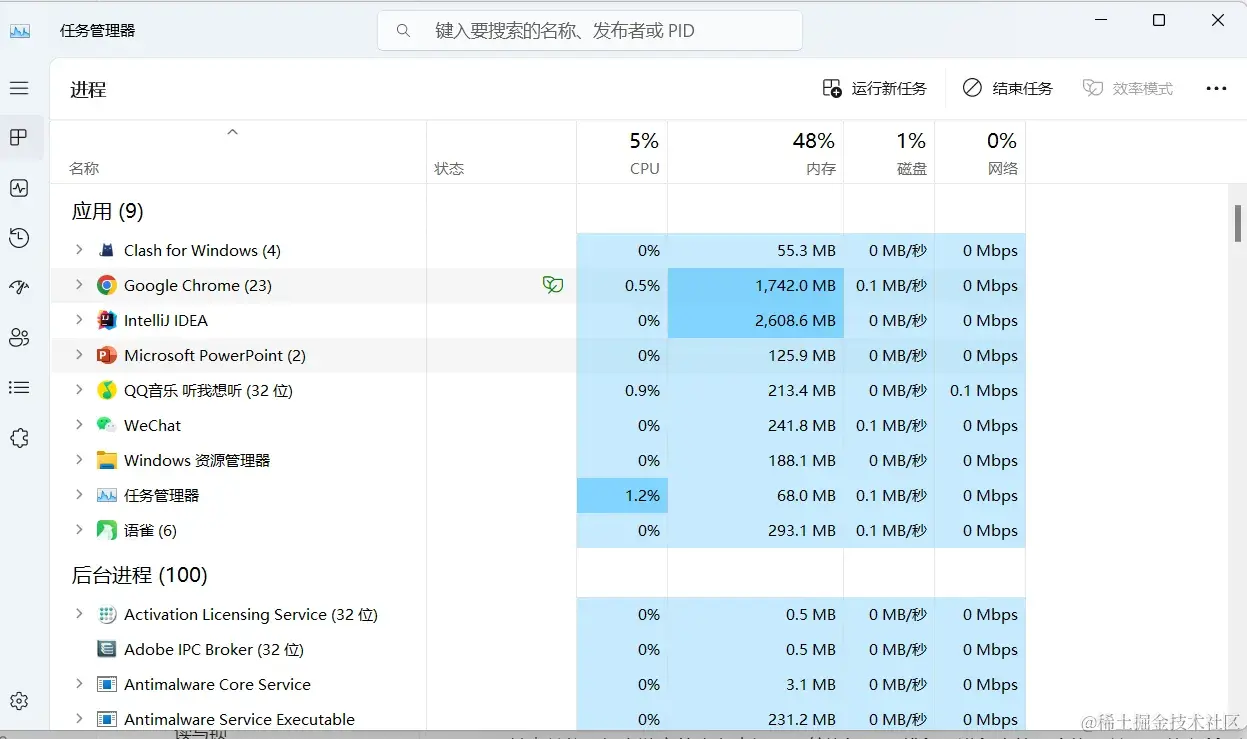Open Task Manager settings gear
Viewport: 1247px width, 739px height.
coord(19,701)
